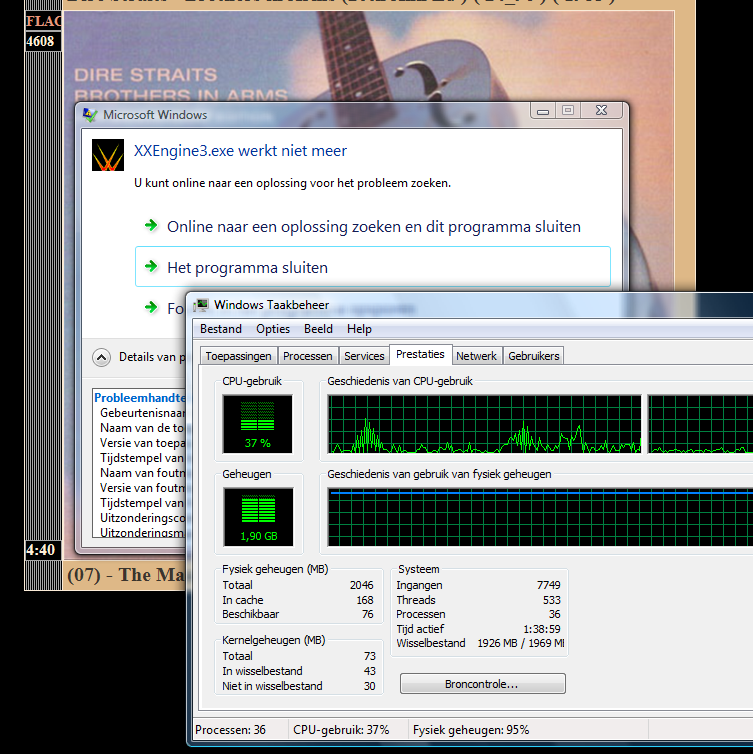Click 'Tijd actief' value 1:38:59
This screenshot has height=754, width=753.
pyautogui.click(x=542, y=629)
